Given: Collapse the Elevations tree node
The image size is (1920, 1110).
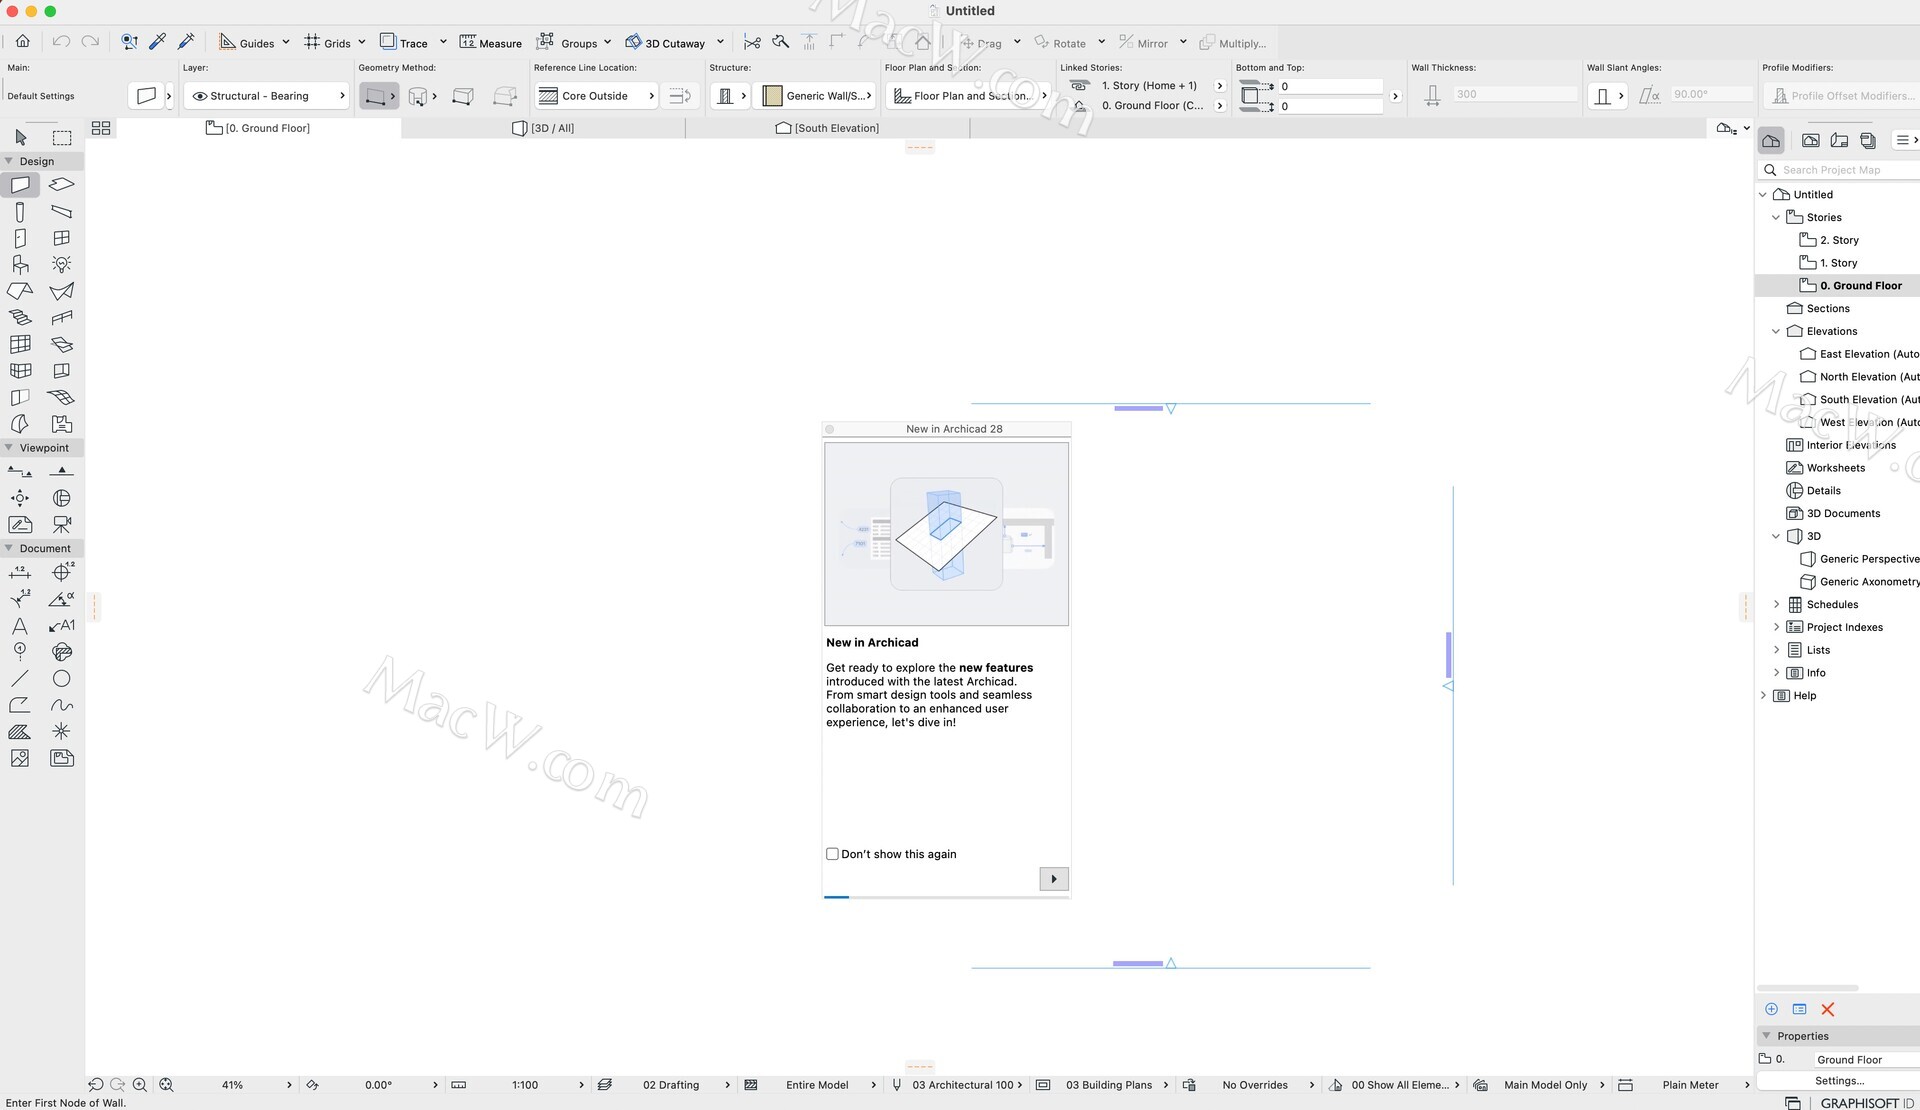Looking at the screenshot, I should pyautogui.click(x=1776, y=331).
